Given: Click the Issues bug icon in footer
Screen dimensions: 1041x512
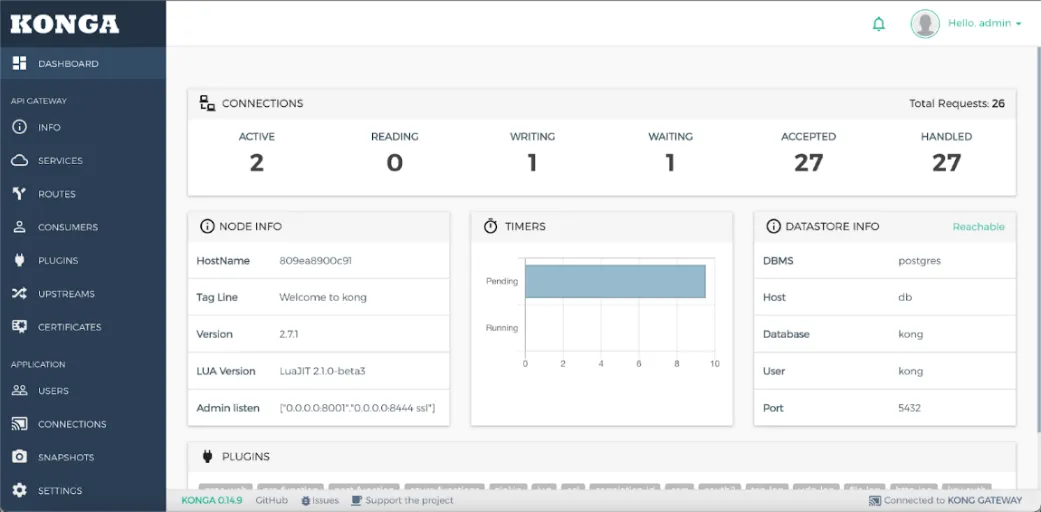Looking at the screenshot, I should (x=305, y=501).
